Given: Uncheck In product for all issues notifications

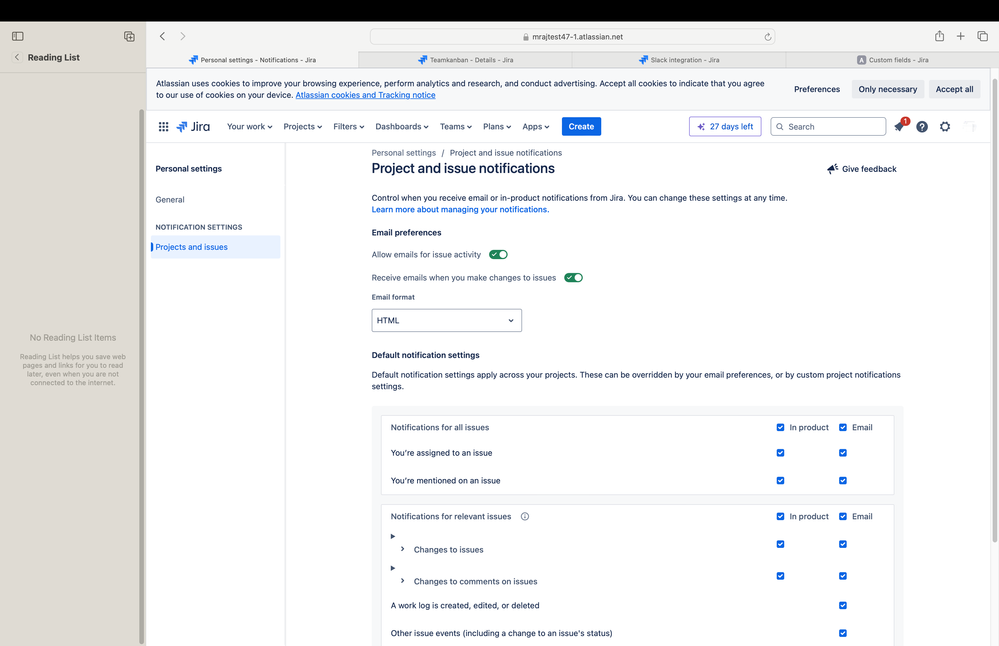Looking at the screenshot, I should pos(780,427).
